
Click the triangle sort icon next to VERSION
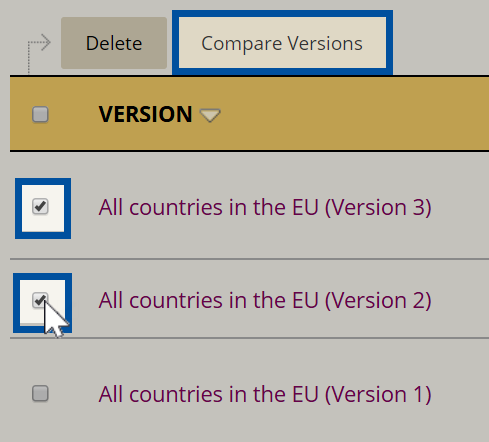click(x=210, y=115)
